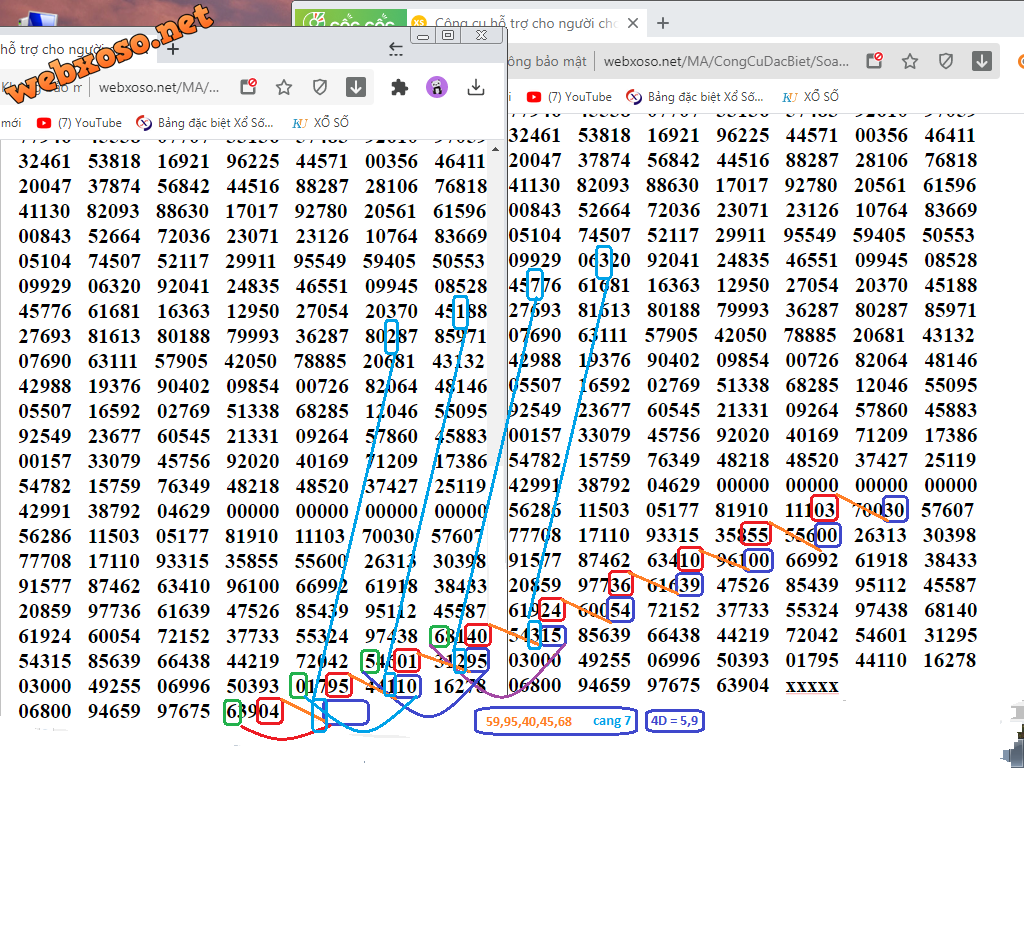This screenshot has width=1036, height=952.
Task: Click dark download arrow in front window address bar
Action: [356, 88]
